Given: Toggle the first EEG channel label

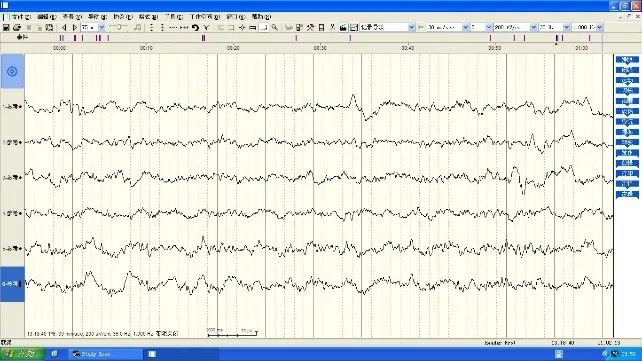Looking at the screenshot, I should pyautogui.click(x=12, y=106).
